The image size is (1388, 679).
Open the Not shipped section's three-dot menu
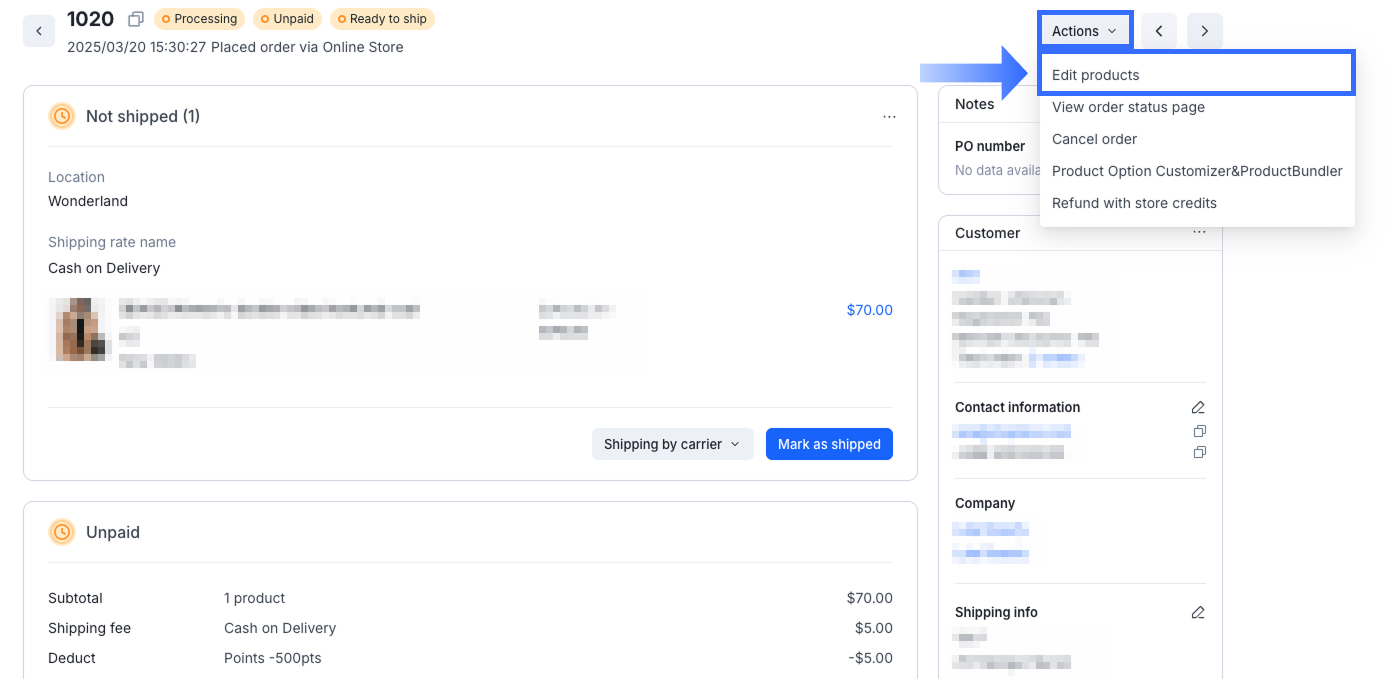889,117
